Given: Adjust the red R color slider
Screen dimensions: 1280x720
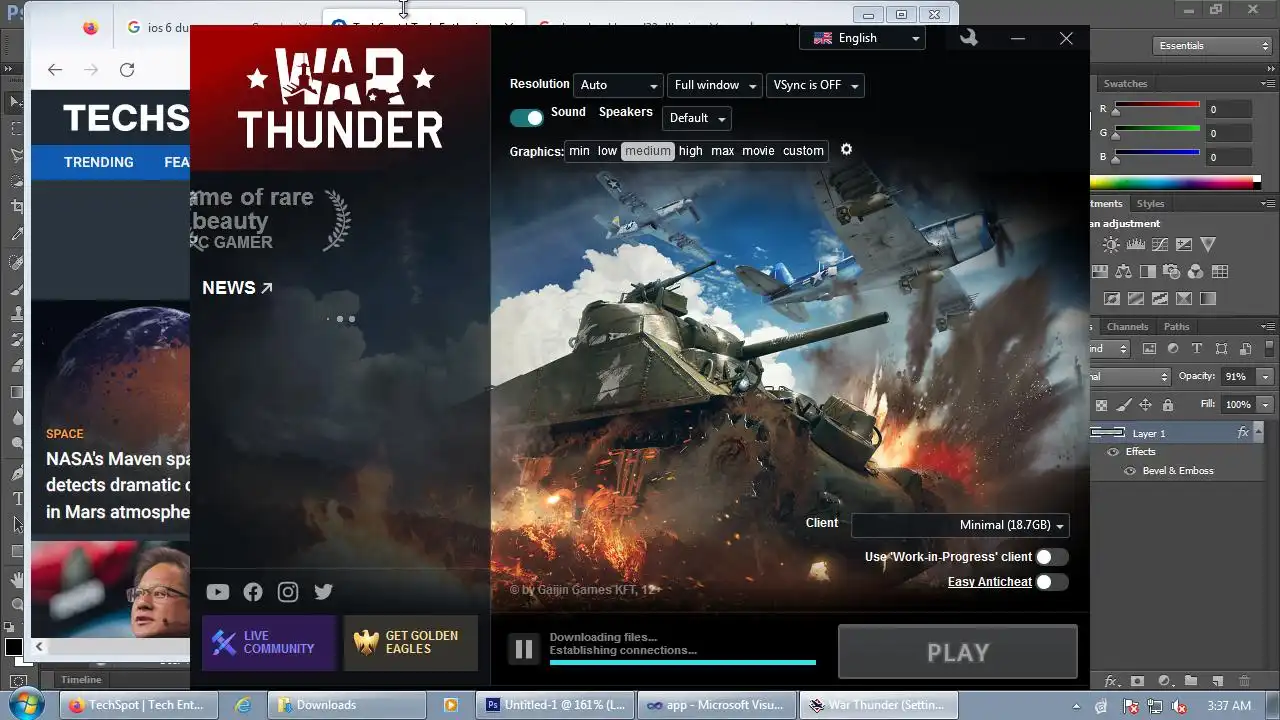Looking at the screenshot, I should (1157, 107).
